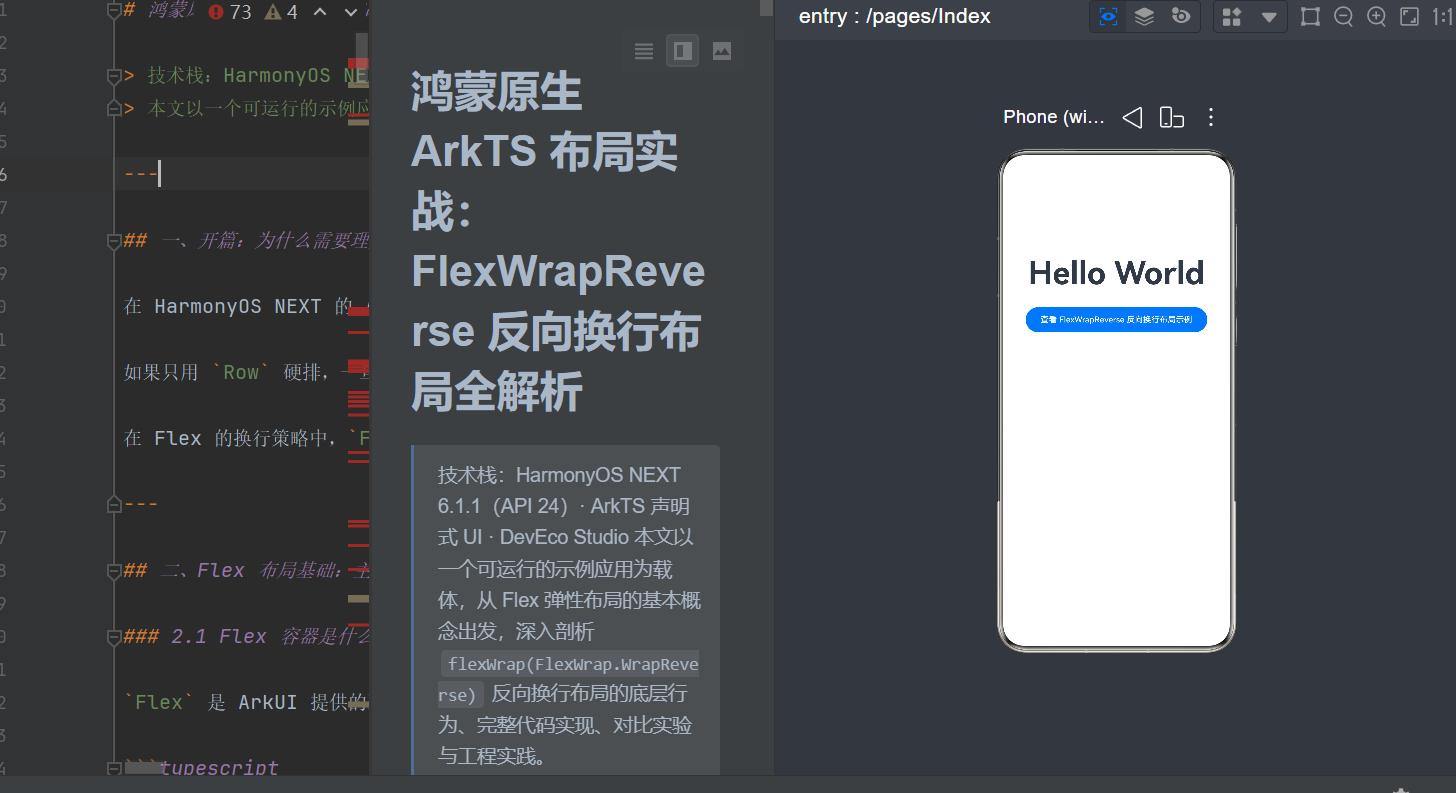Open the Phone device selector label
Screen dimensions: 1456x793
[1054, 117]
